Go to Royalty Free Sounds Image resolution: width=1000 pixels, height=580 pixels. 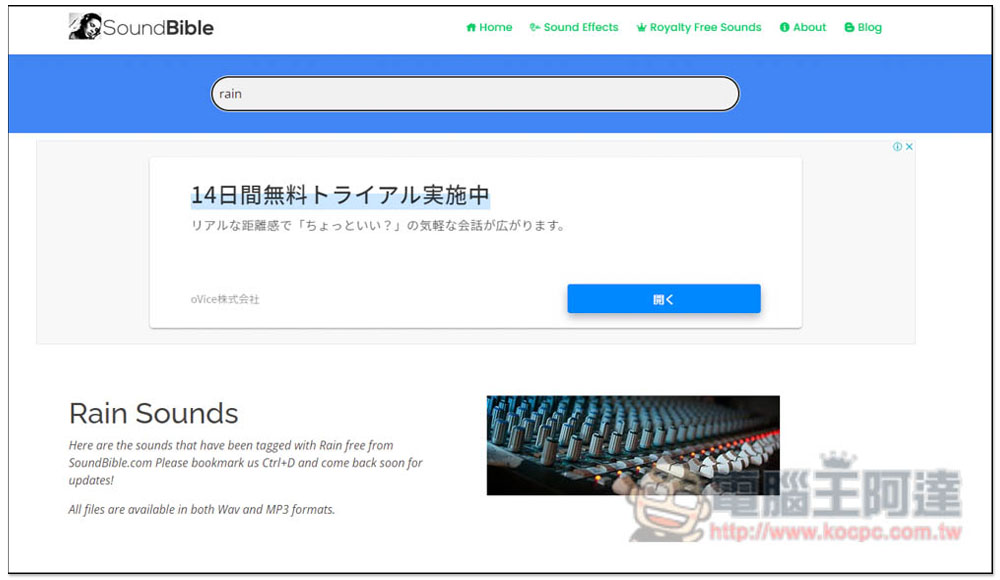pos(699,27)
